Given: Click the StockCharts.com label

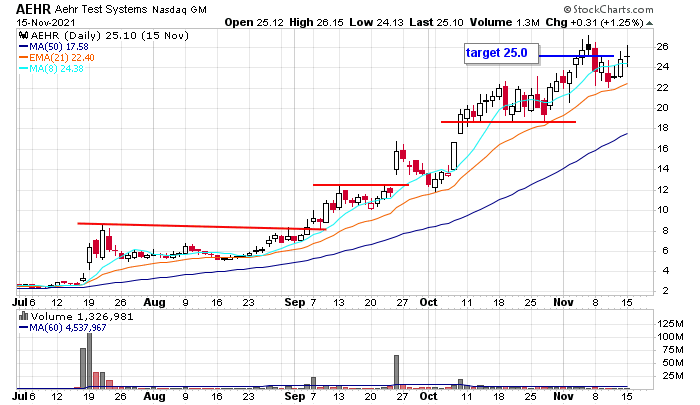Looking at the screenshot, I should tap(608, 9).
